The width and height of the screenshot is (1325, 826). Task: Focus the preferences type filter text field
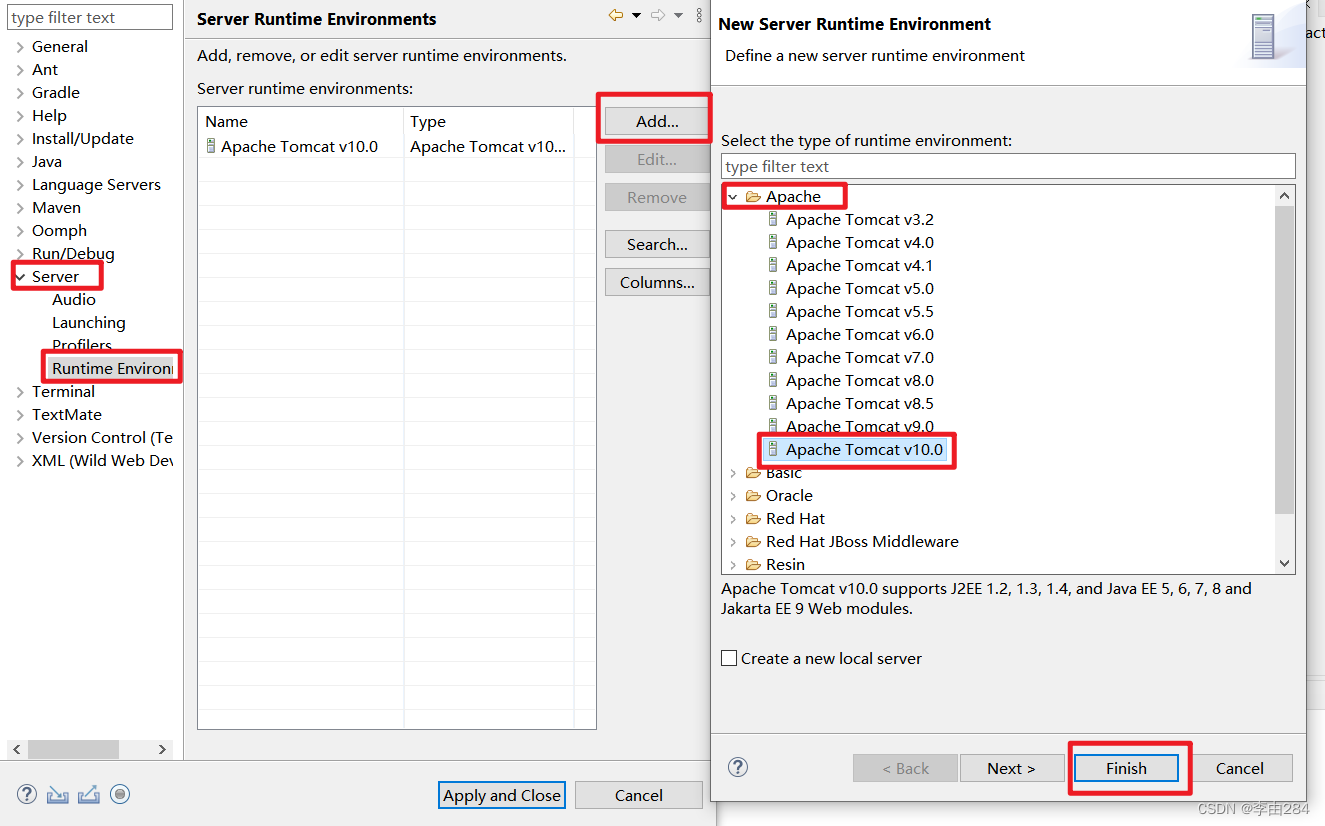pos(90,17)
